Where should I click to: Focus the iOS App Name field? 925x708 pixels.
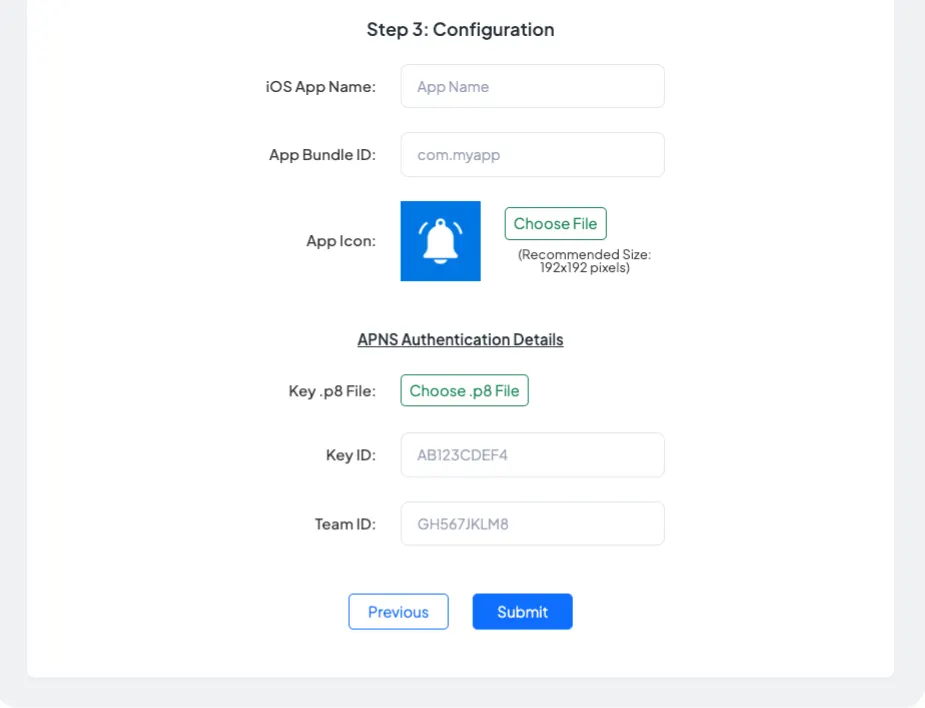click(532, 87)
